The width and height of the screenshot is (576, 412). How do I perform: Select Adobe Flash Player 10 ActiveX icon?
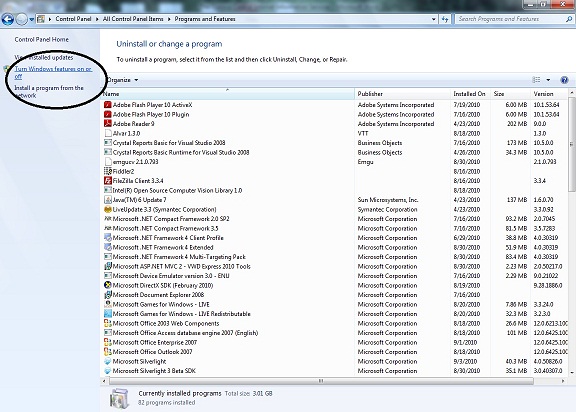tap(108, 105)
